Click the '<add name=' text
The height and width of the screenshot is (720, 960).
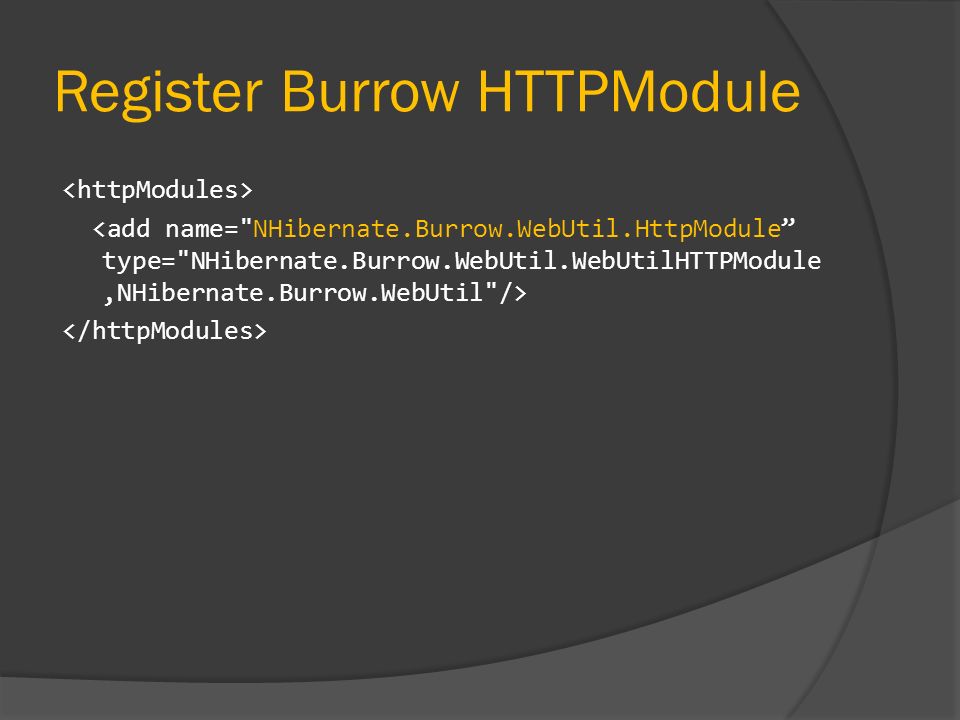165,229
